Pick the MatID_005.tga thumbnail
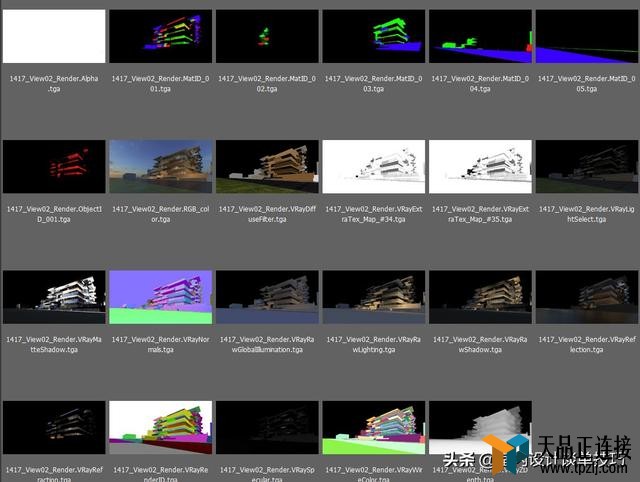Viewport: 640px width, 482px height. click(x=587, y=36)
